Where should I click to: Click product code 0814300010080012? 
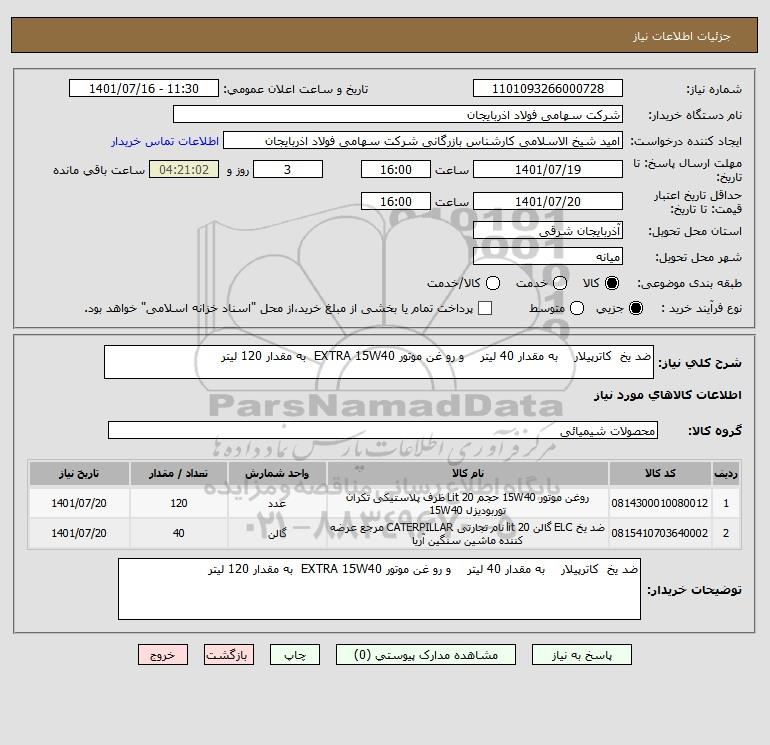pos(660,503)
